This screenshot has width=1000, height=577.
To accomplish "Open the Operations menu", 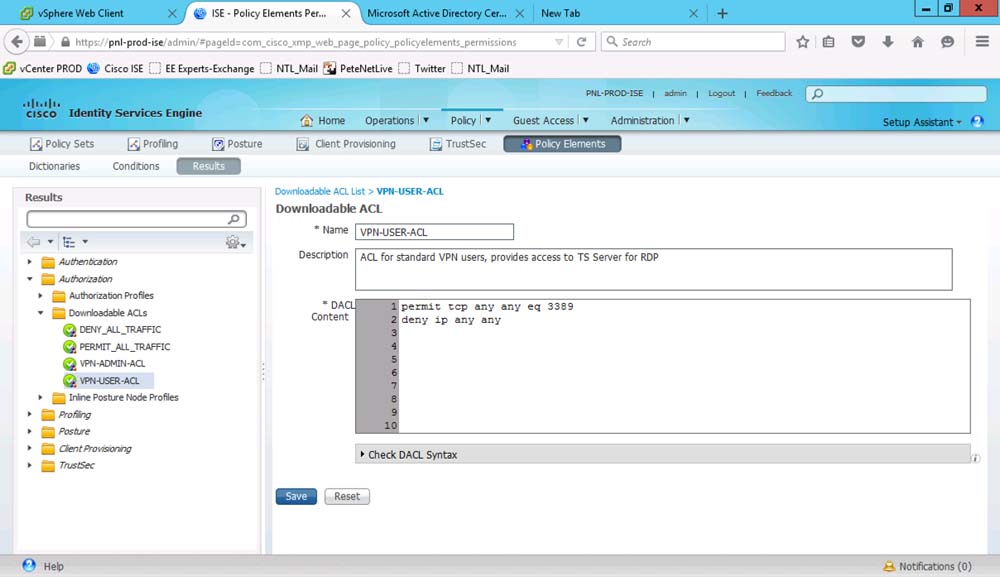I will click(x=390, y=121).
